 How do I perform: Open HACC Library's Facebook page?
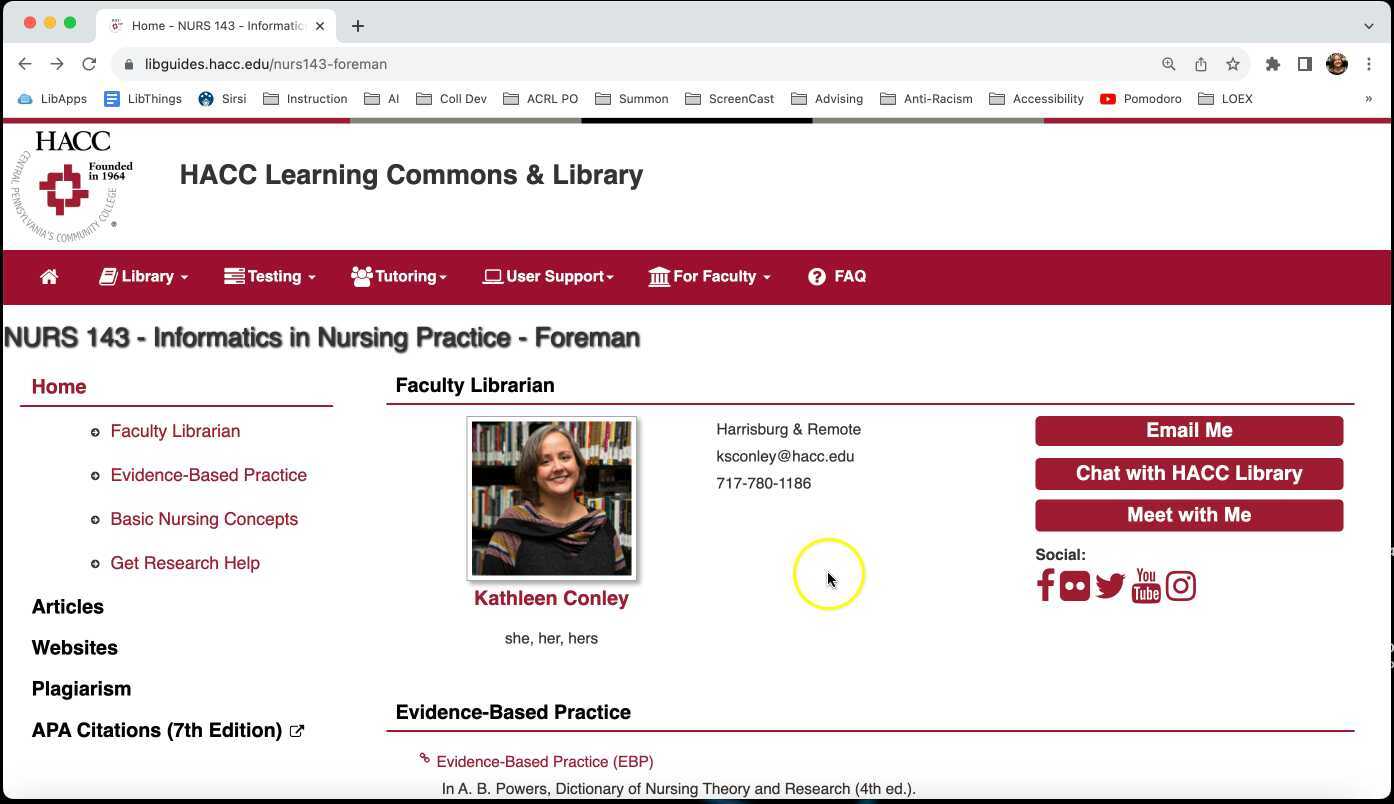(1045, 586)
